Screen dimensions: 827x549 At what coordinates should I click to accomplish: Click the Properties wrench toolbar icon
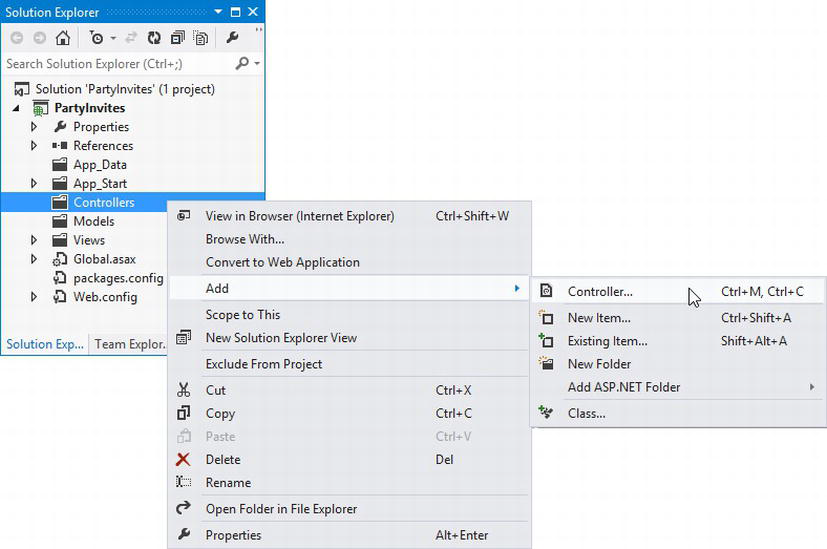[232, 38]
